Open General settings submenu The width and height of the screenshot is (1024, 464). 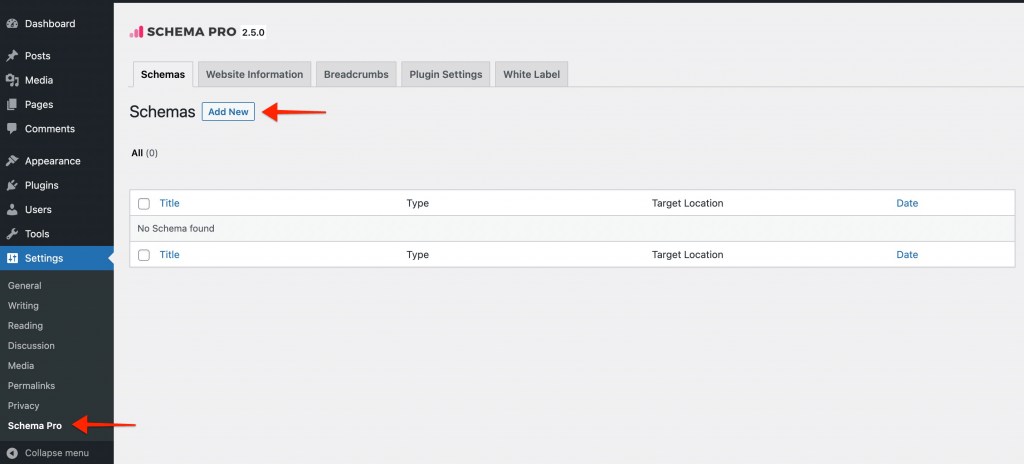tap(25, 286)
